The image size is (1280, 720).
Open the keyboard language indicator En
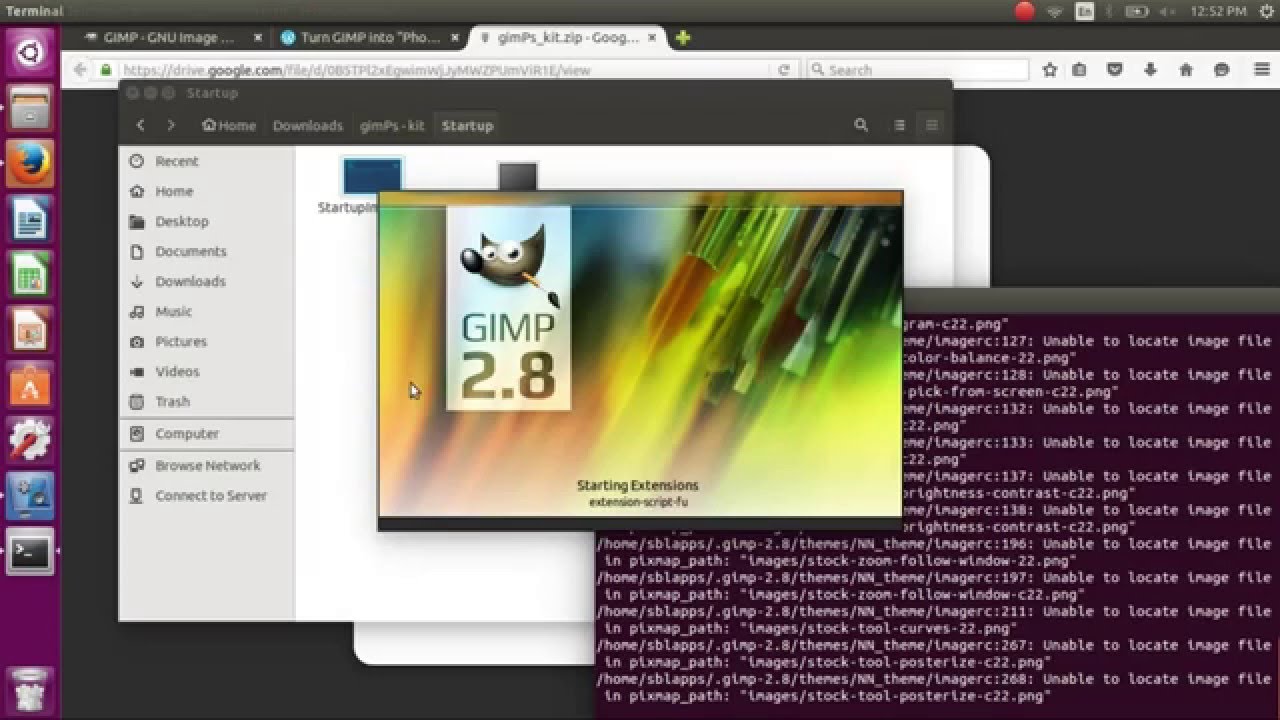[x=1084, y=11]
